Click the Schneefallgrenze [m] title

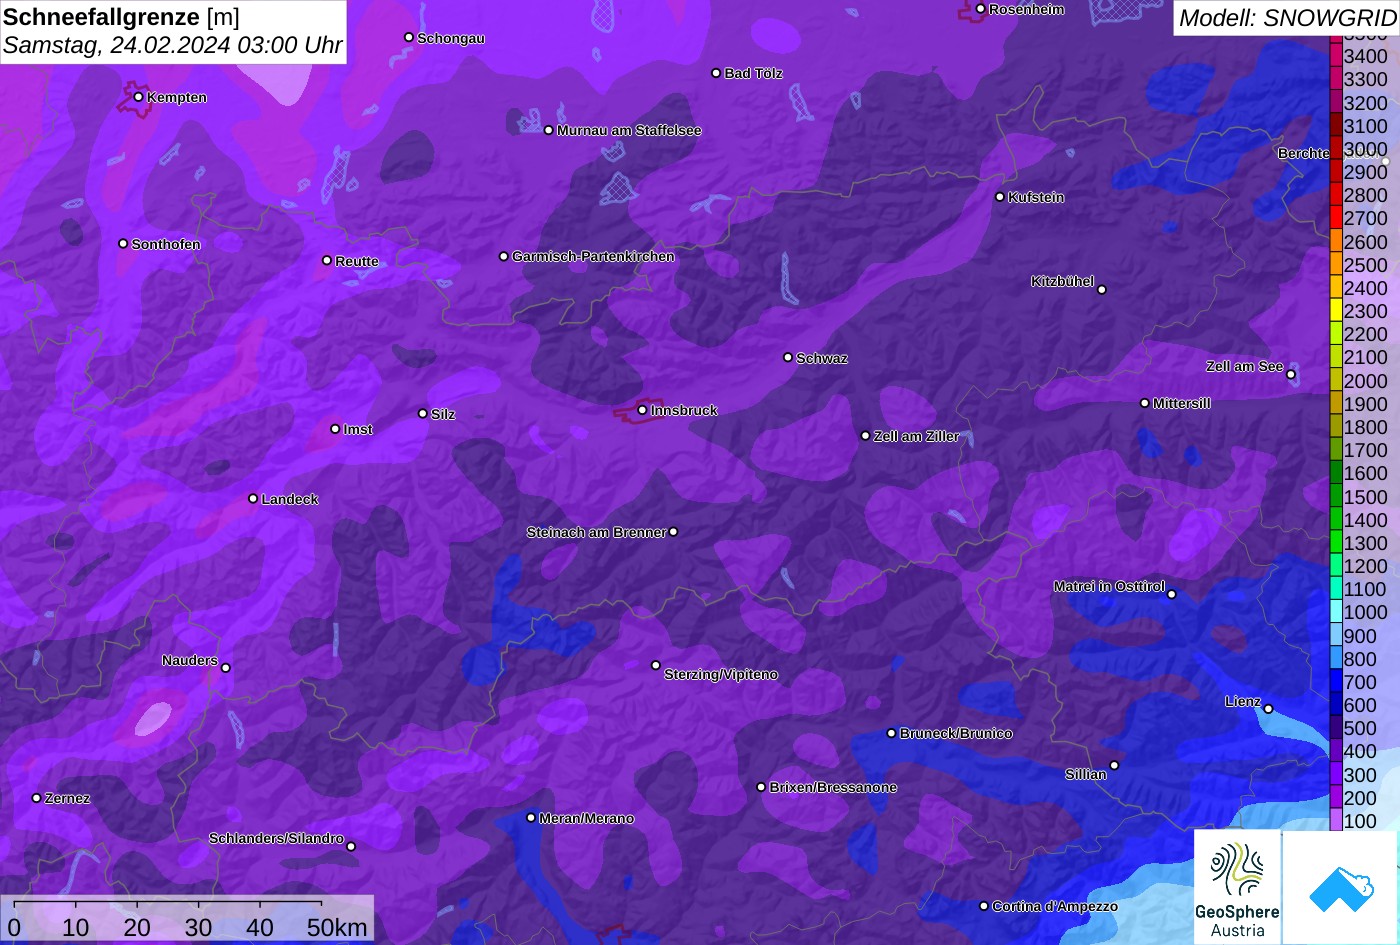121,17
